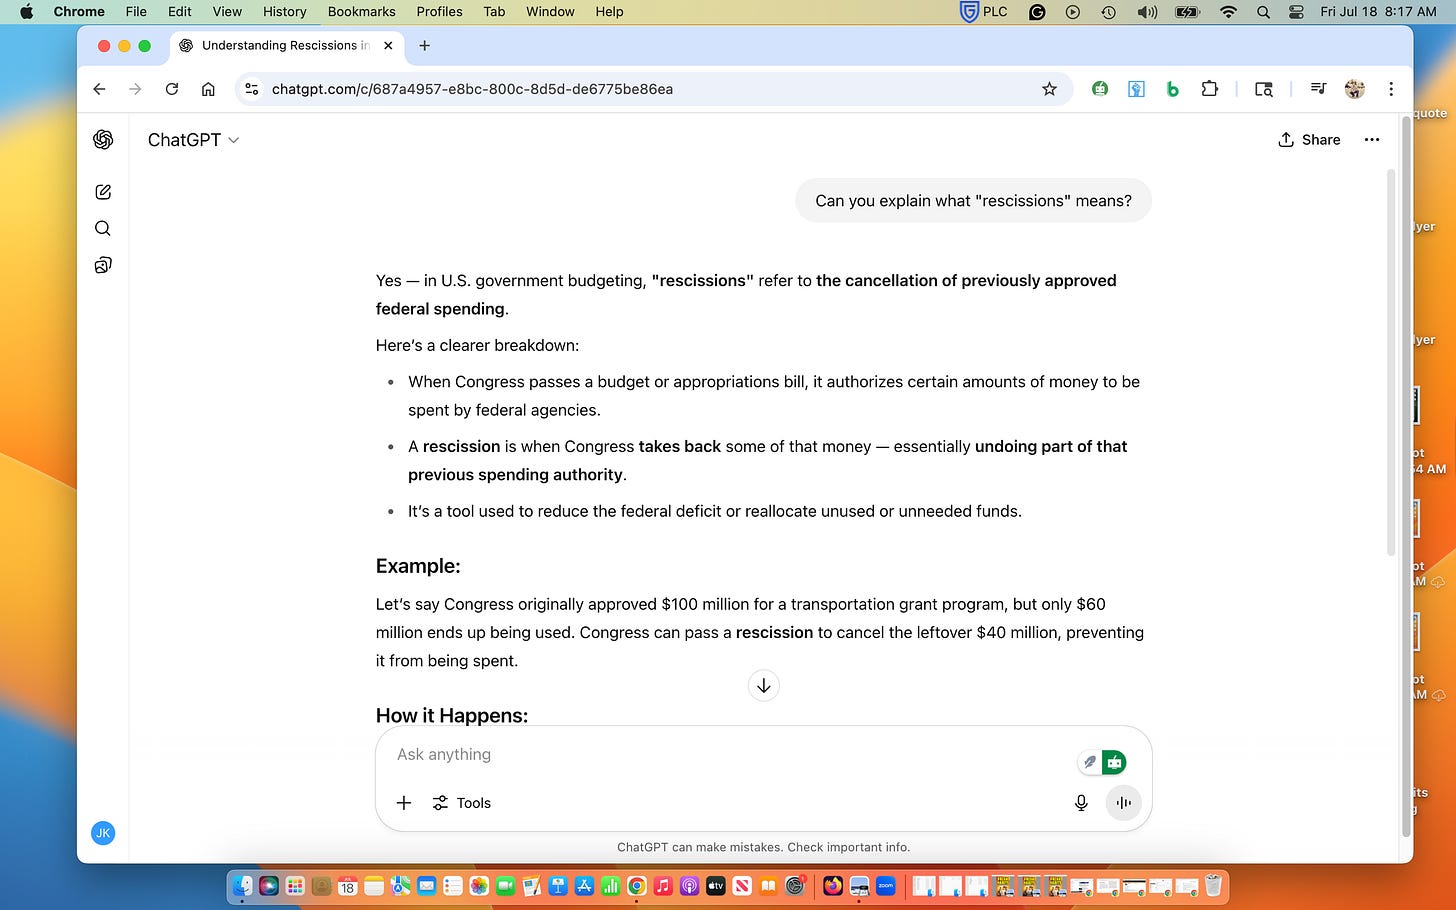1456x910 pixels.
Task: Launch Finder from the Dock
Action: [243, 886]
